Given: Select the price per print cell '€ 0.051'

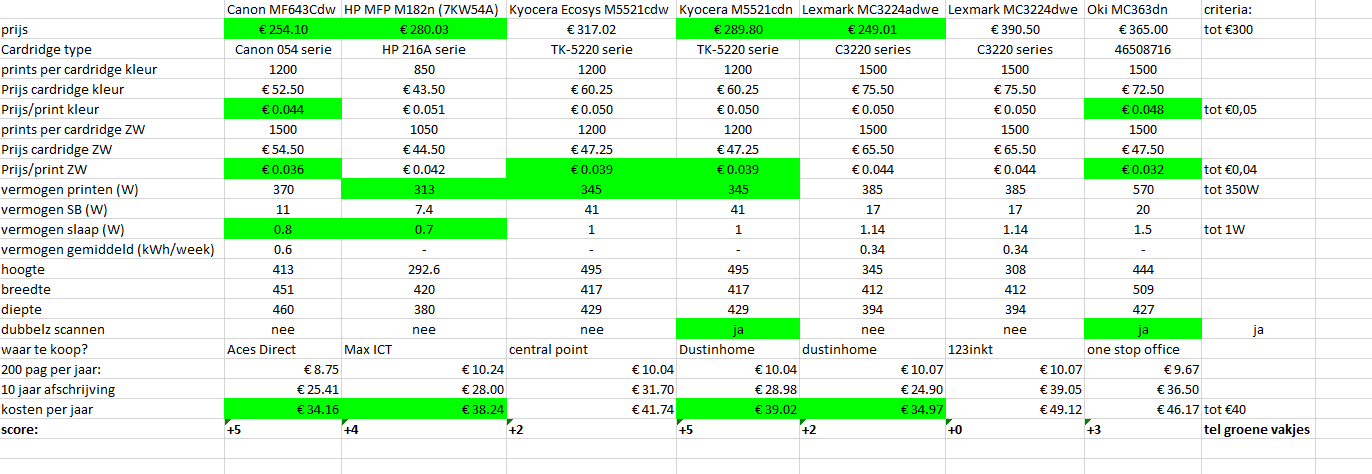Looking at the screenshot, I should (424, 110).
